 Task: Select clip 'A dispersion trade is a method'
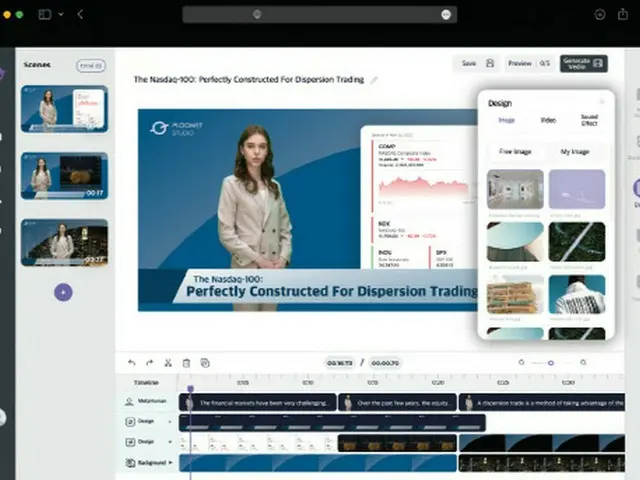click(x=542, y=402)
